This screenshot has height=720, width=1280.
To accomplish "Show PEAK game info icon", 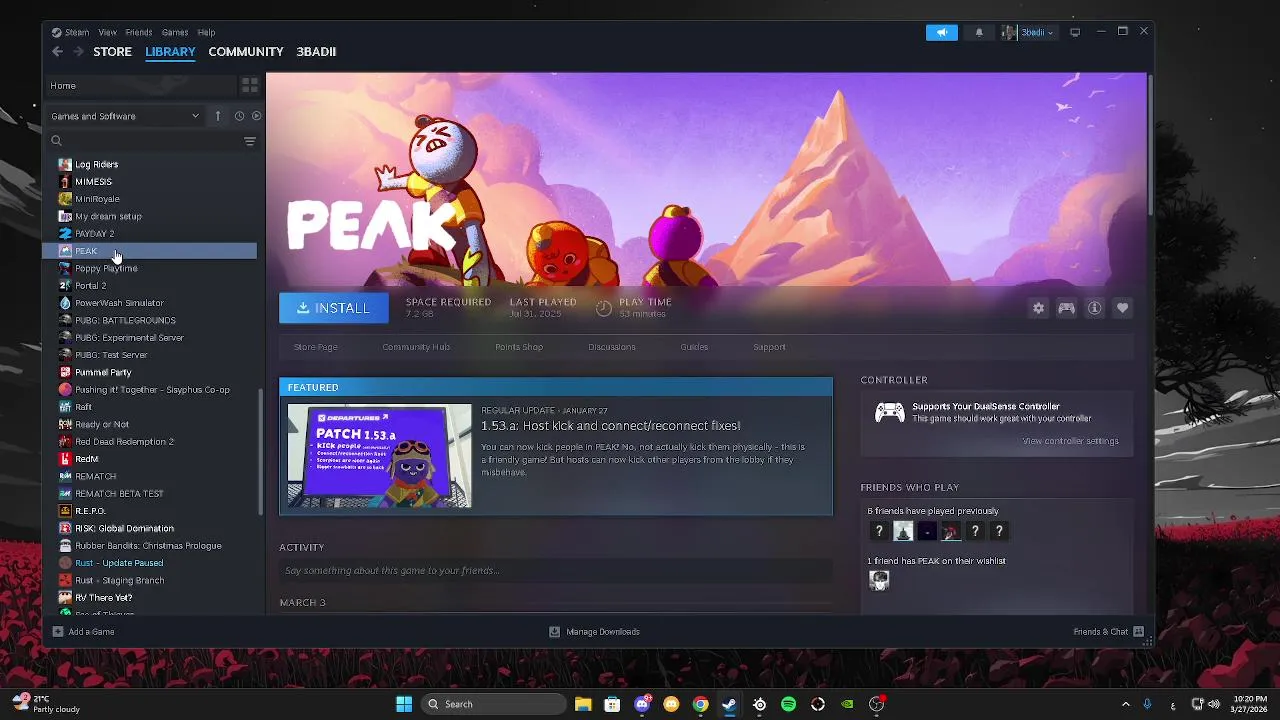I will [1094, 308].
